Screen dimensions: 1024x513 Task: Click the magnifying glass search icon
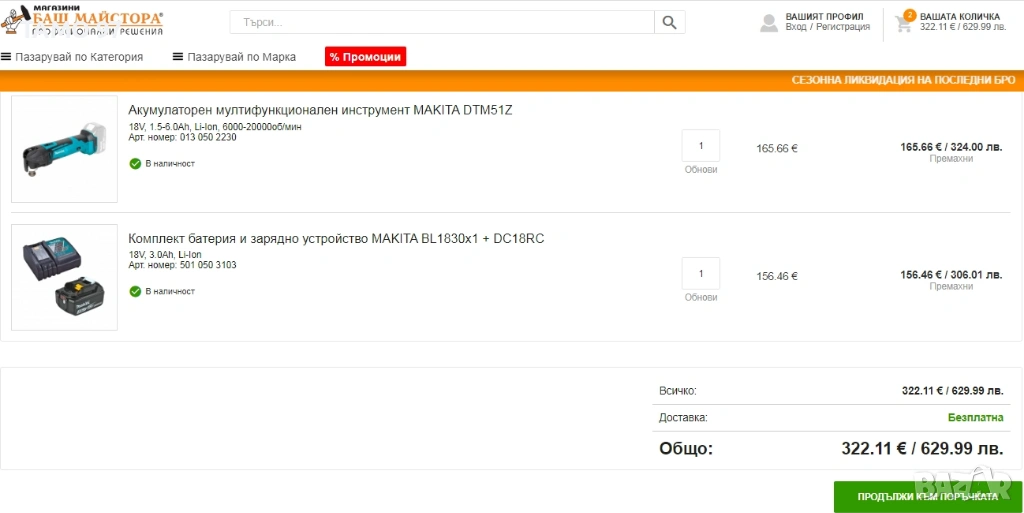tap(669, 22)
